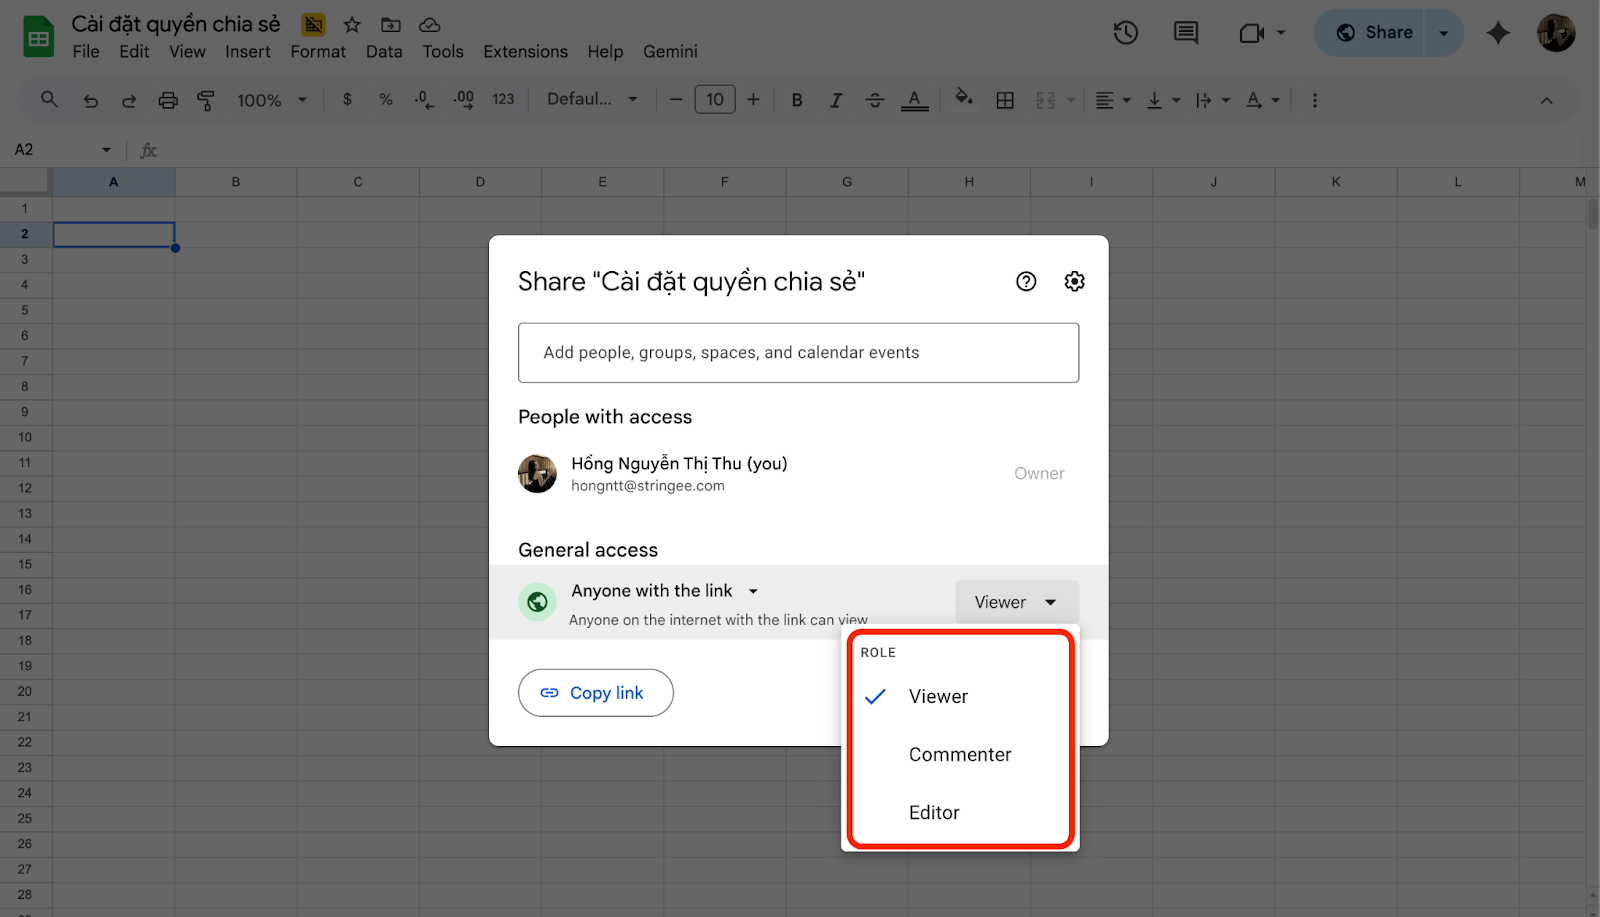Viewport: 1600px width, 917px height.
Task: Click the print icon
Action: point(168,100)
